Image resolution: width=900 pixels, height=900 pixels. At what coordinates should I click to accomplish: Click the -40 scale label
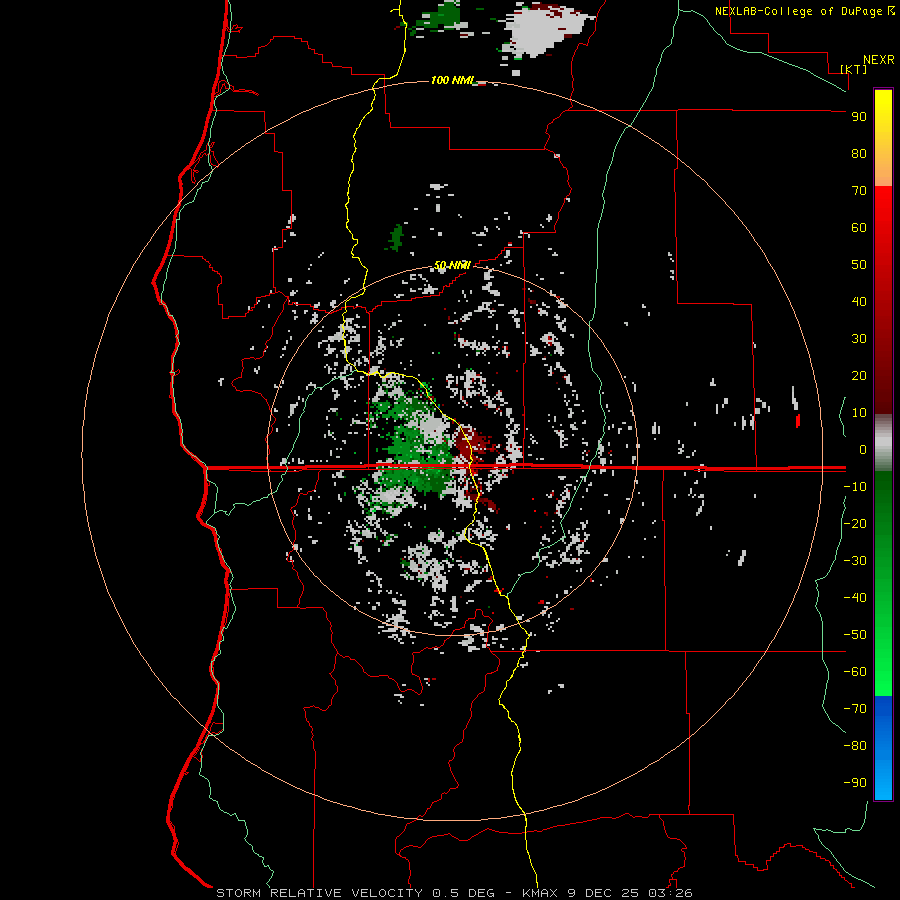(855, 598)
